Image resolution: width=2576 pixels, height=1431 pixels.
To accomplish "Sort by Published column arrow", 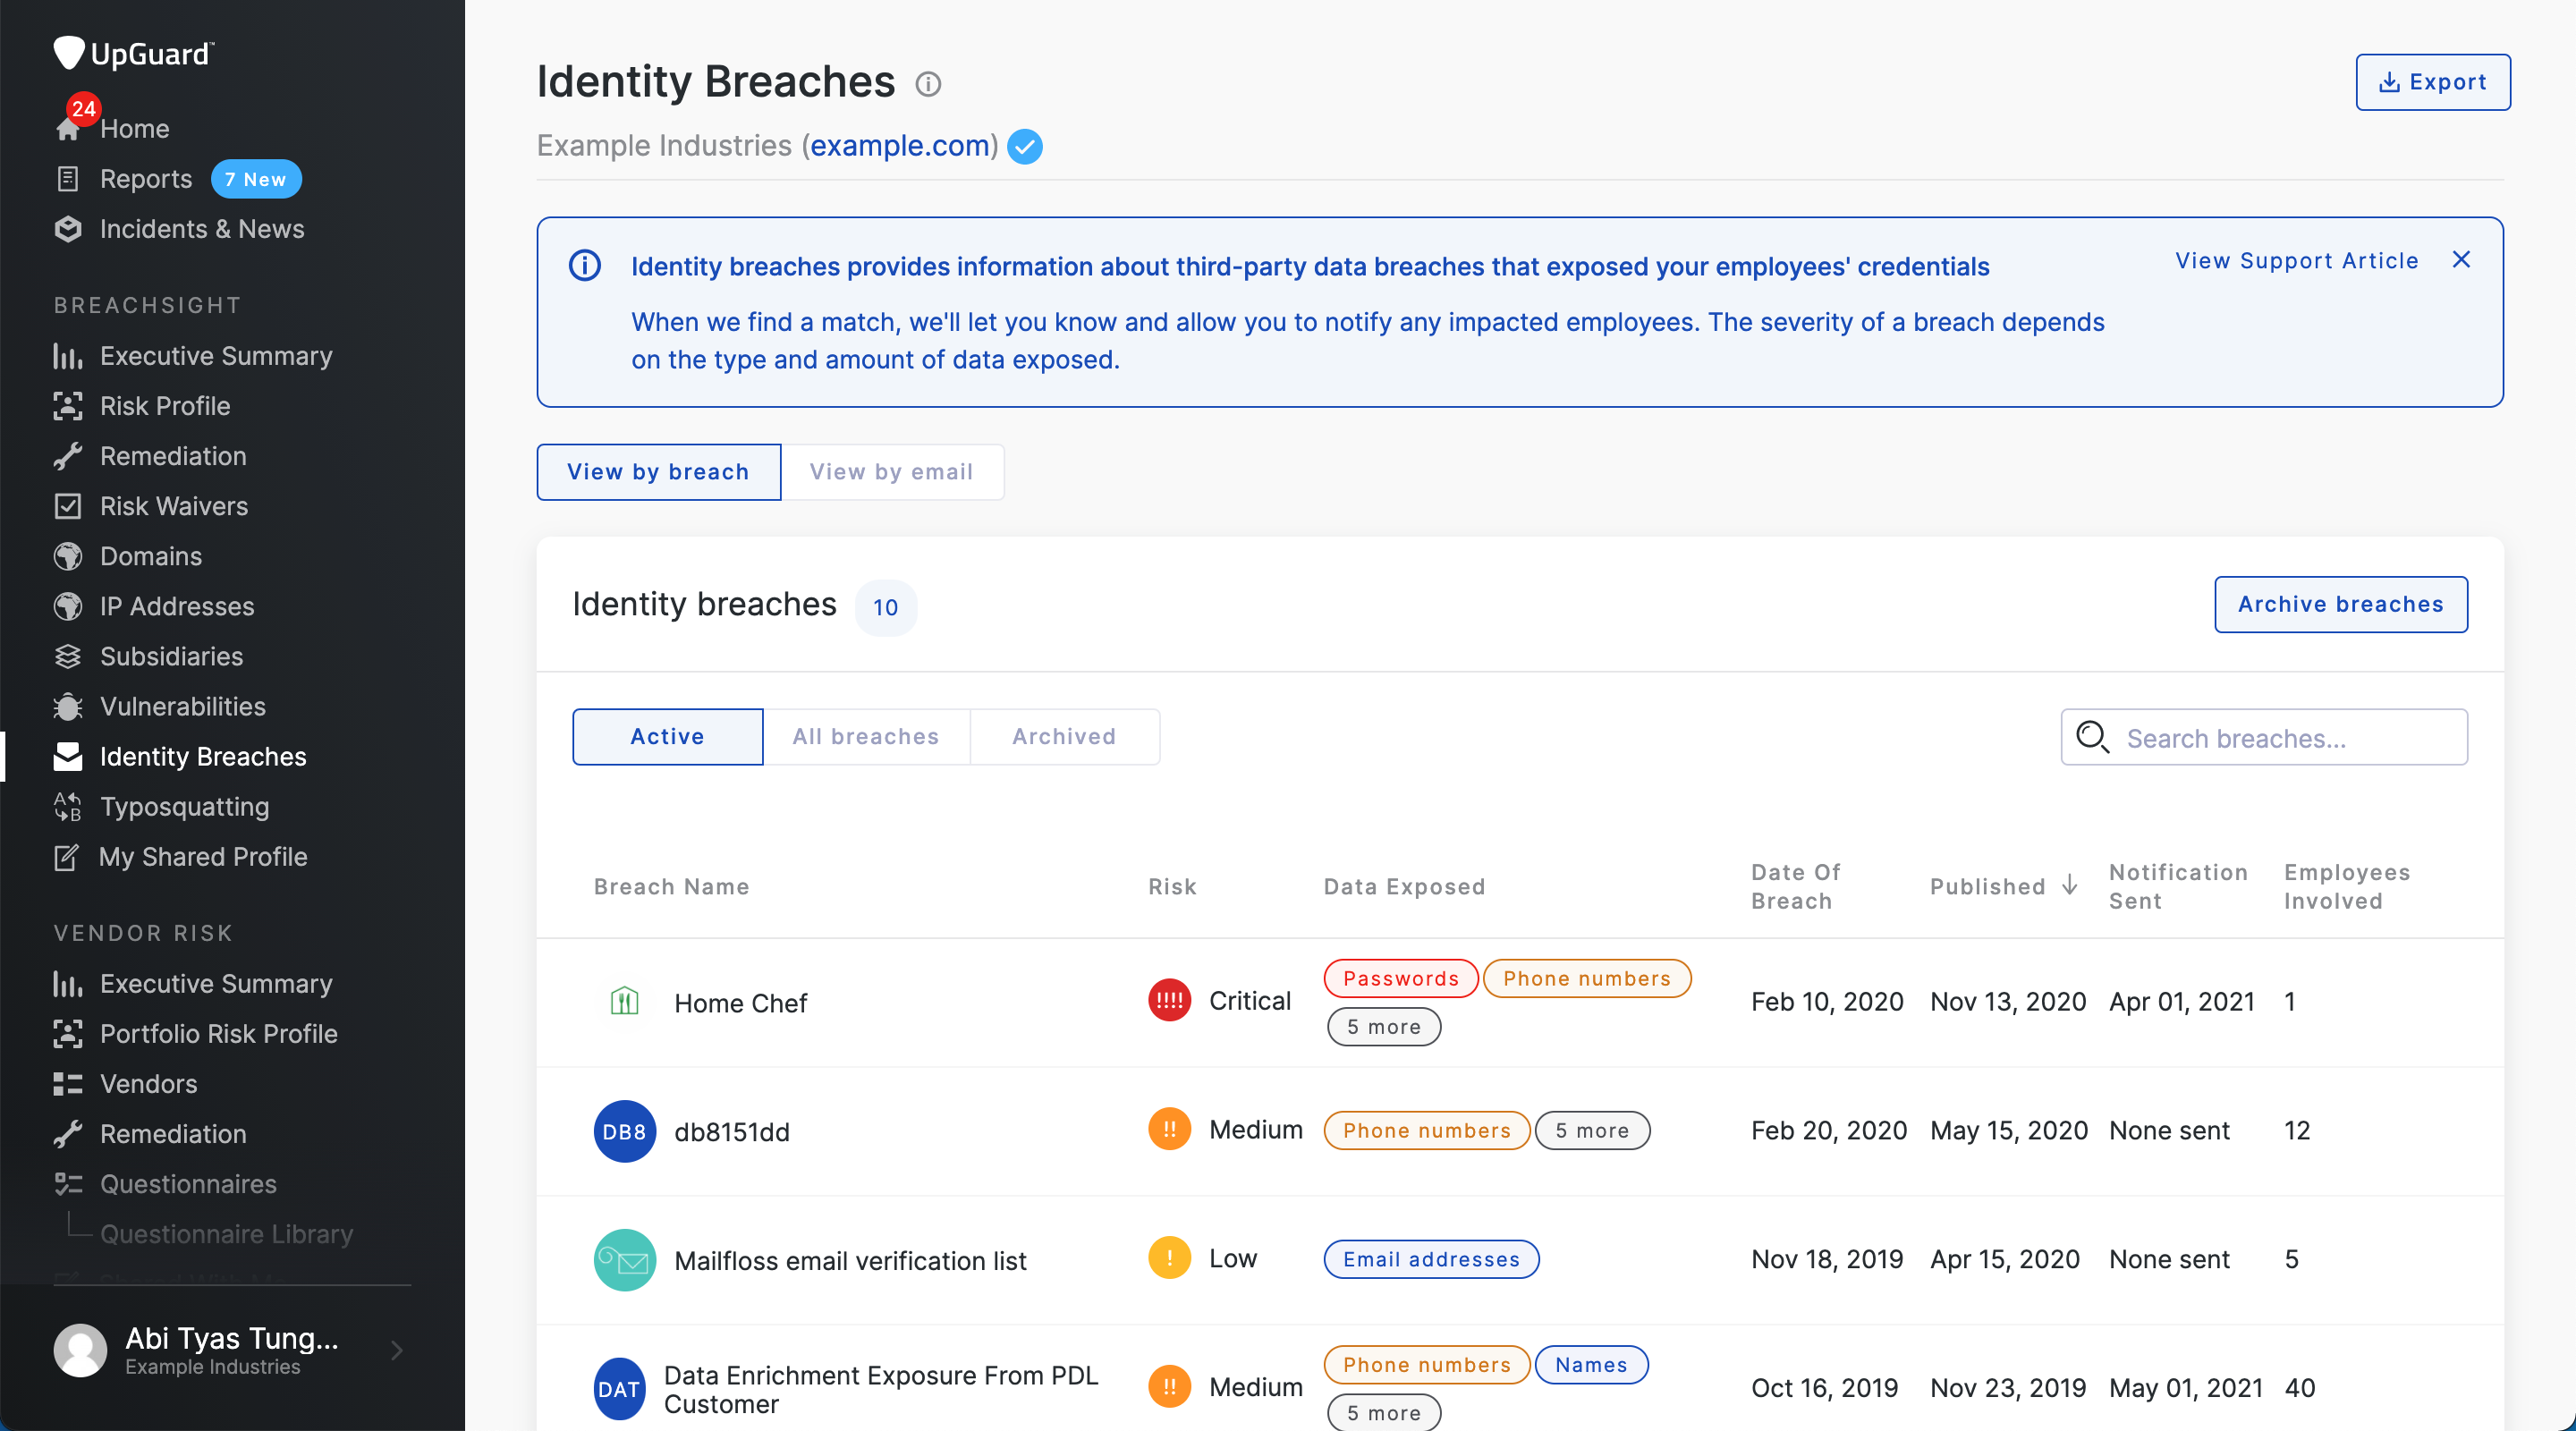I will pyautogui.click(x=2071, y=885).
